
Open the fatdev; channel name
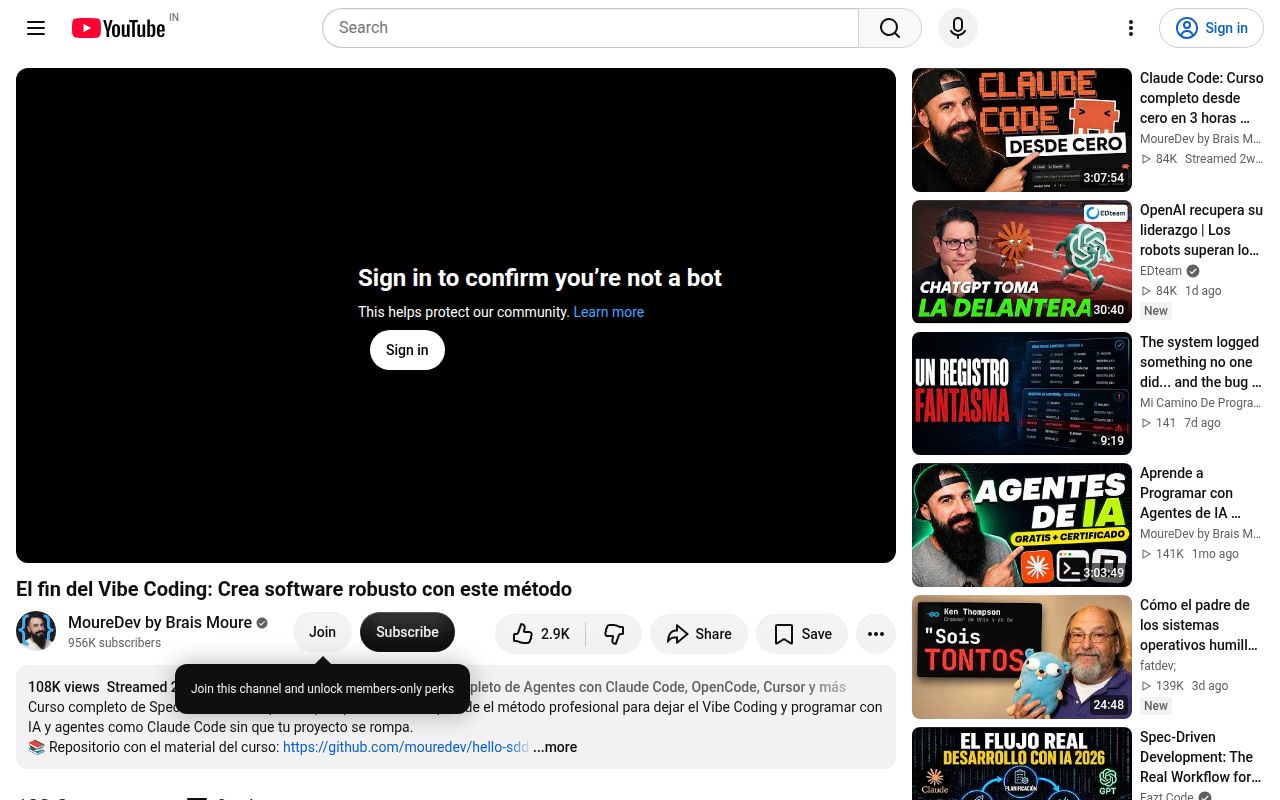pos(1158,666)
